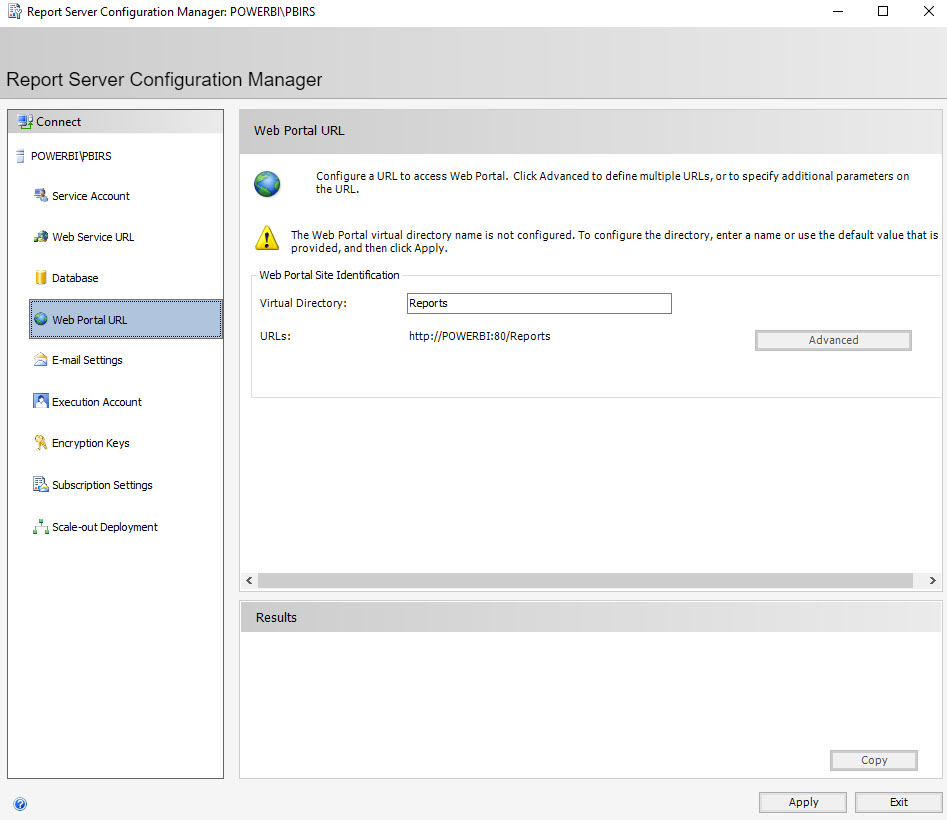Click the title bar application icon

(x=14, y=11)
